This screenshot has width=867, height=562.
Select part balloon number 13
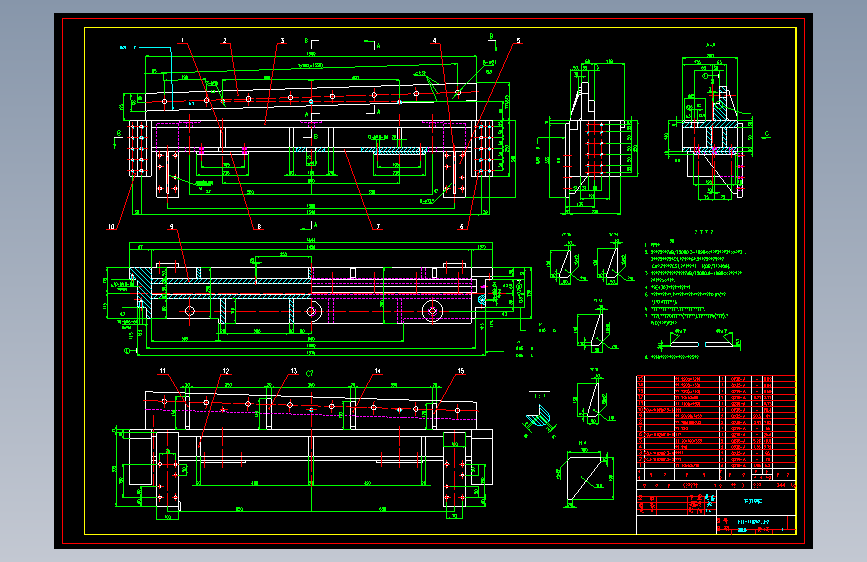point(294,371)
